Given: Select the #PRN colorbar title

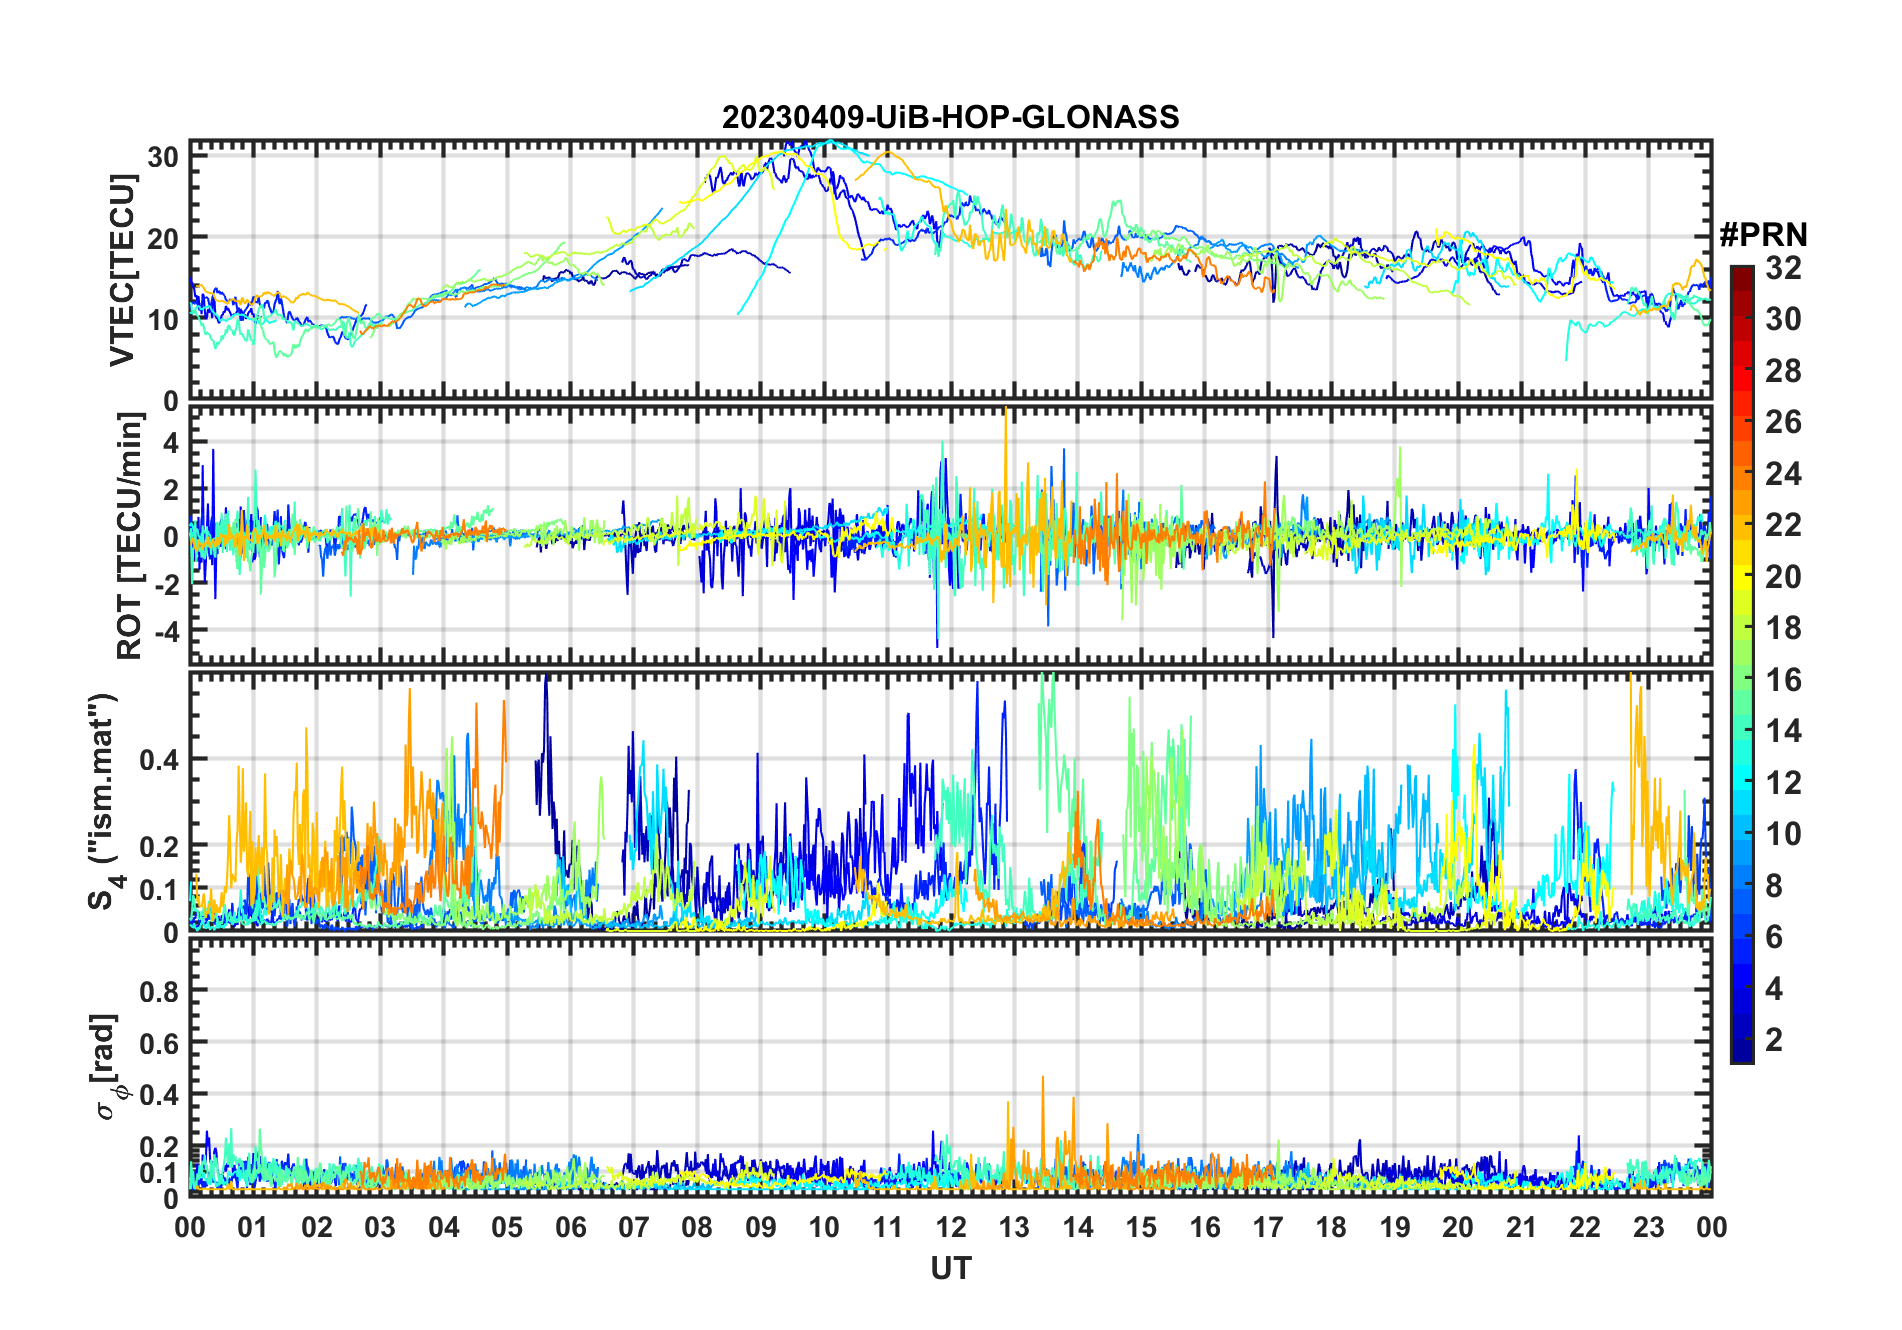Looking at the screenshot, I should pyautogui.click(x=1763, y=235).
